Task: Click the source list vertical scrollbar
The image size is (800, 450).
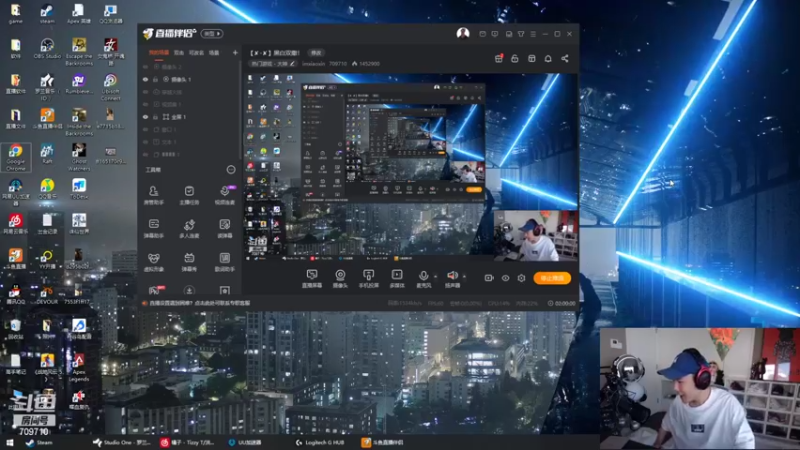Action: 240,110
